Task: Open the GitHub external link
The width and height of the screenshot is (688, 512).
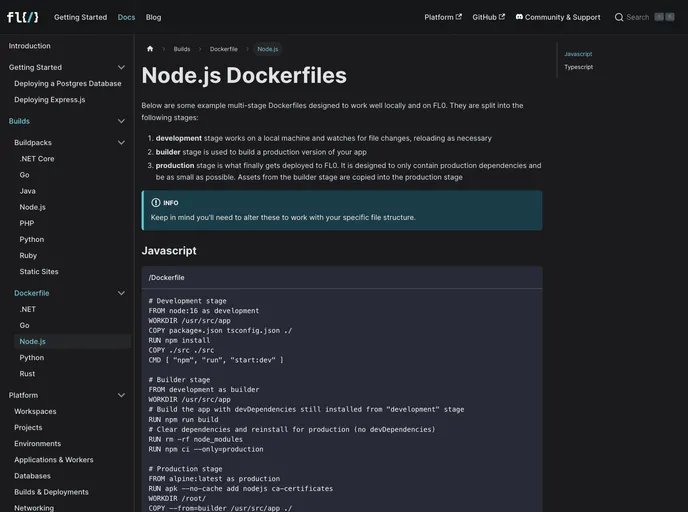Action: (x=488, y=17)
